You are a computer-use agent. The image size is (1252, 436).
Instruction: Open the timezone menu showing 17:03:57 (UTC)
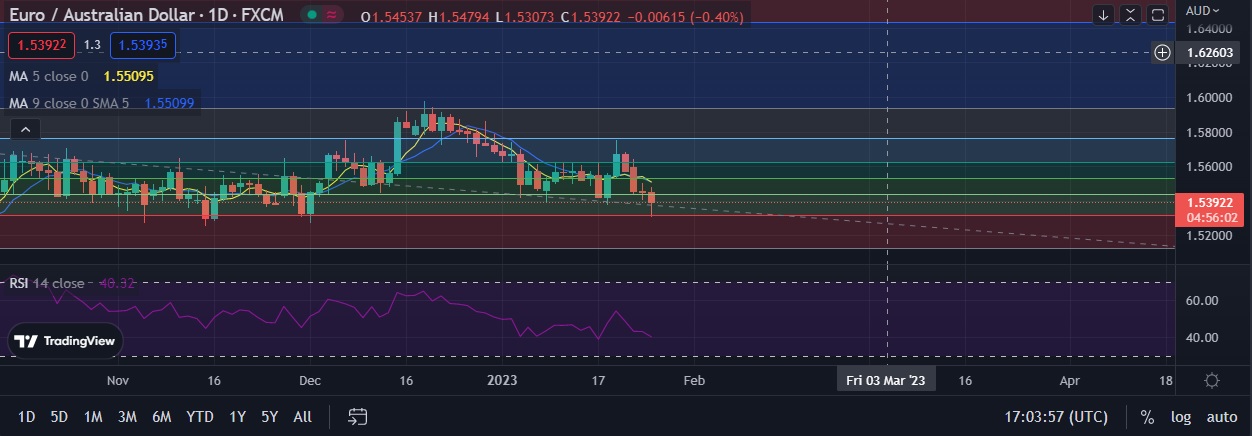(1056, 417)
